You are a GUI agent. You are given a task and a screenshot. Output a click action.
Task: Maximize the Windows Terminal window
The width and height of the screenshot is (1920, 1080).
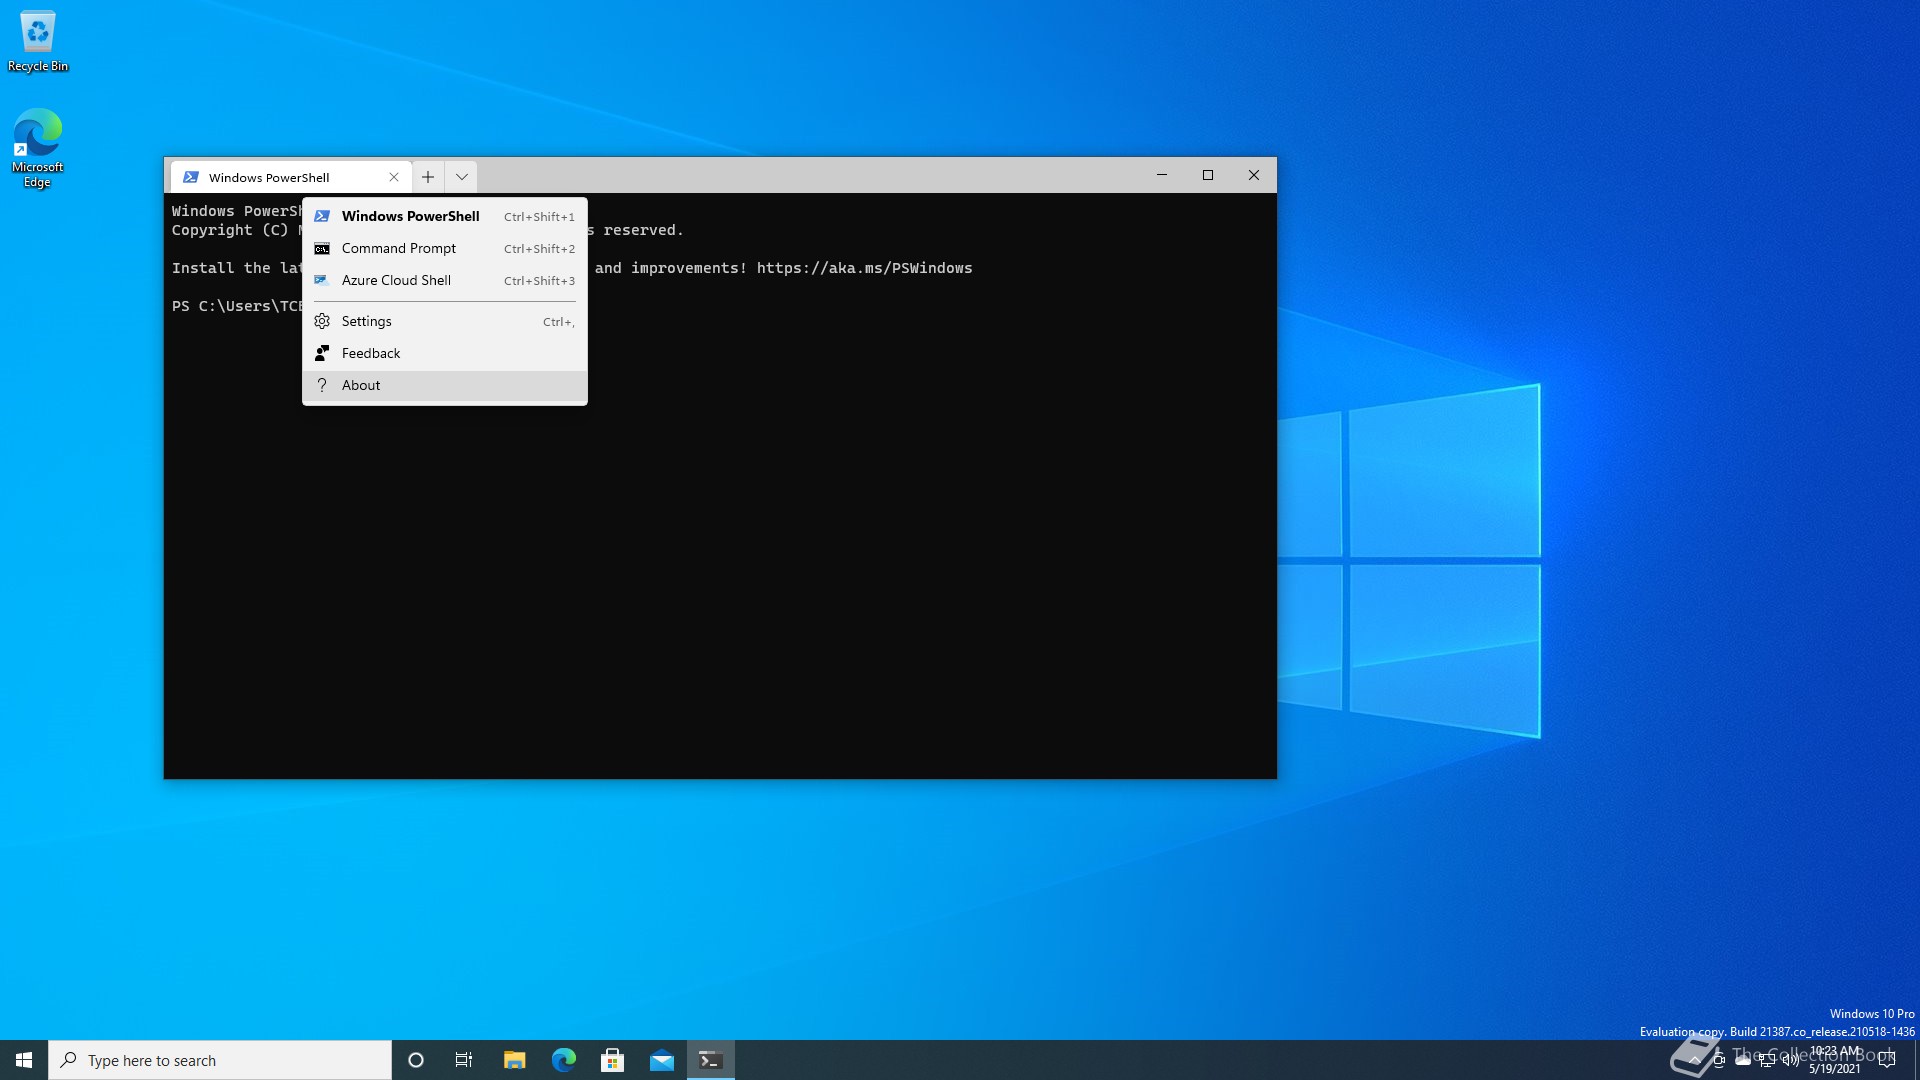click(1208, 175)
